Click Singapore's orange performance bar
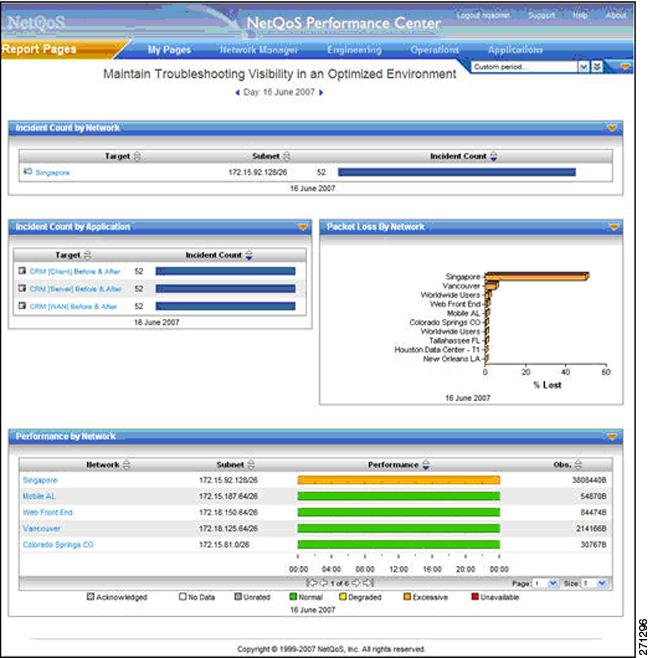Viewport: 650px width, 658px height. point(399,480)
